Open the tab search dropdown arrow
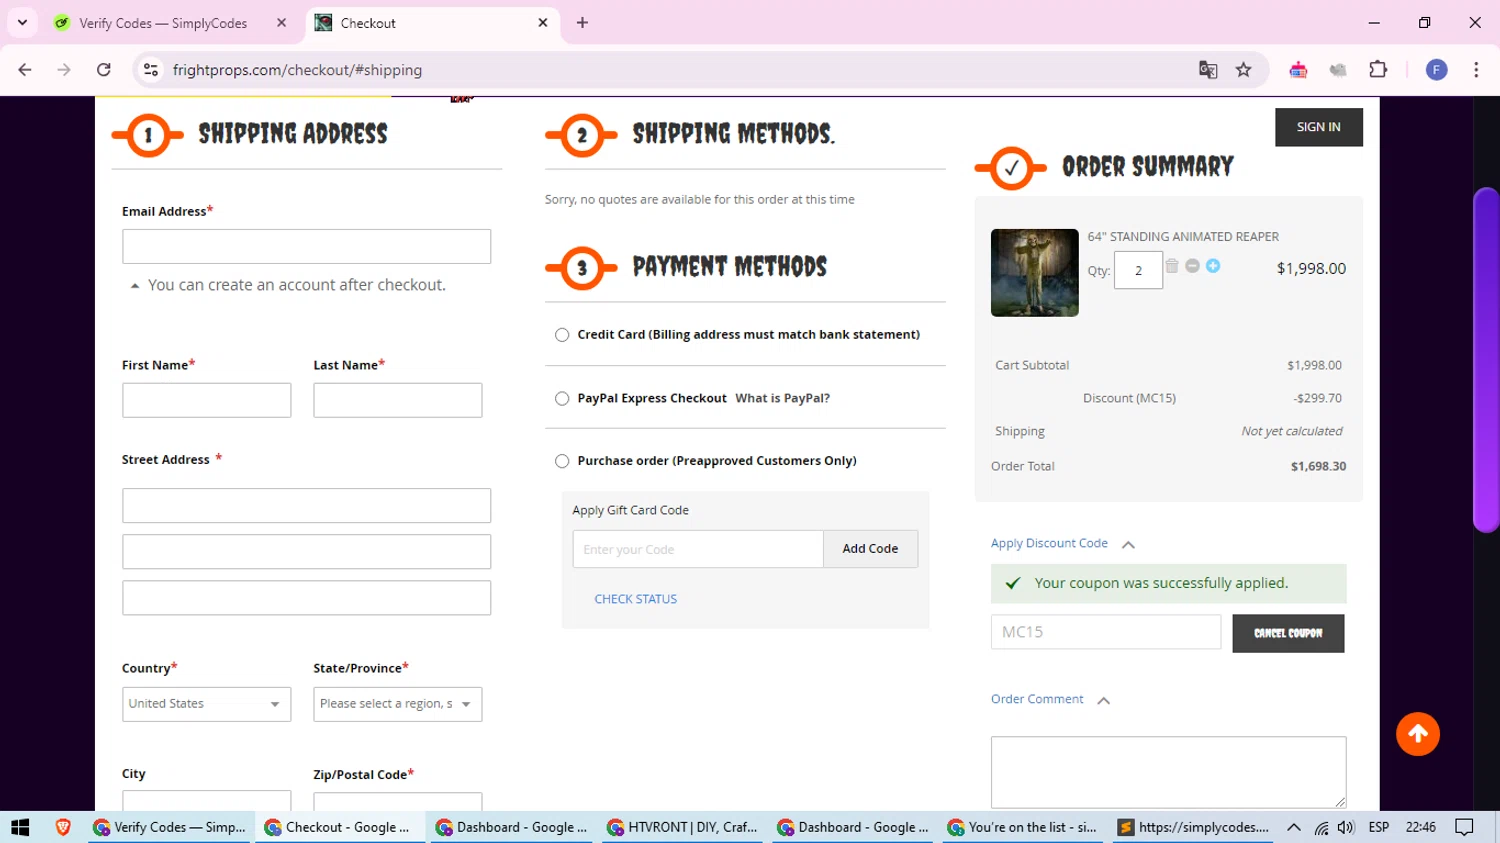Image resolution: width=1500 pixels, height=843 pixels. pyautogui.click(x=22, y=23)
